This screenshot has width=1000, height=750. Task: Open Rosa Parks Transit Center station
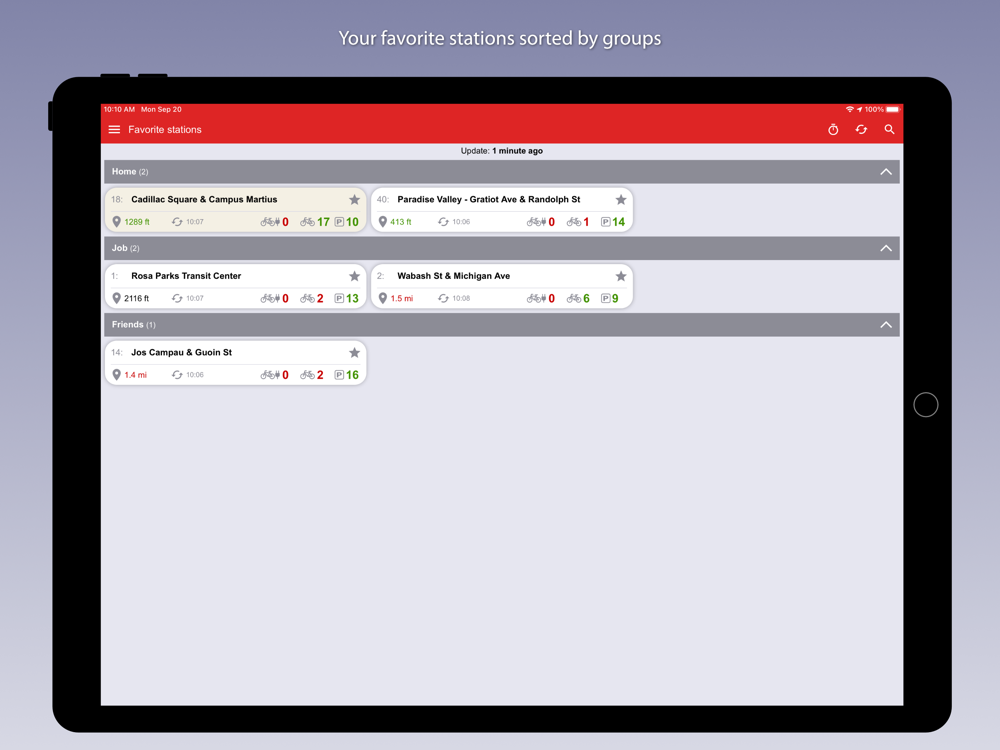click(x=235, y=286)
